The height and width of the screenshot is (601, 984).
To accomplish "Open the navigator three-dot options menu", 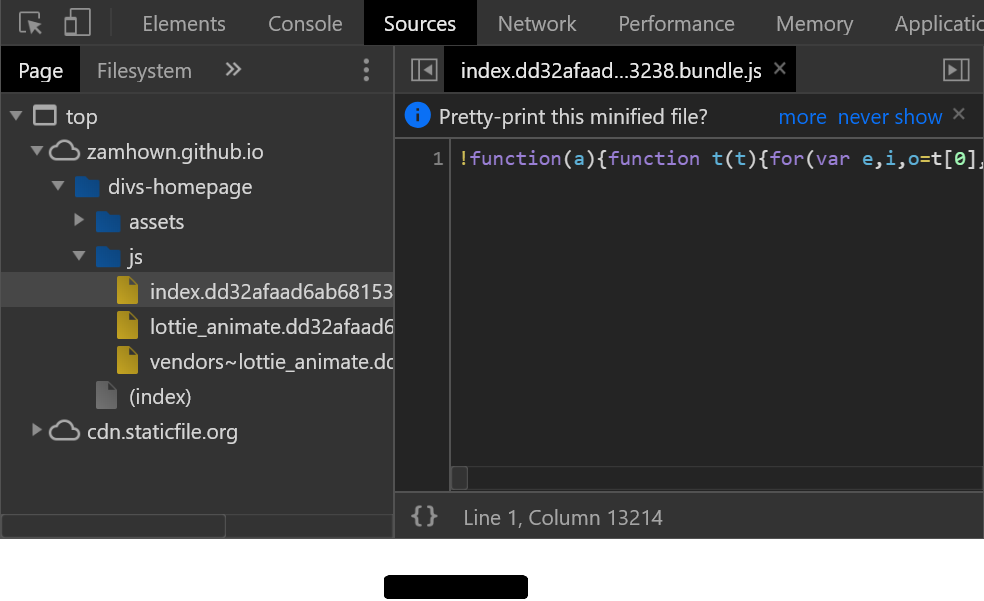I will coord(366,70).
